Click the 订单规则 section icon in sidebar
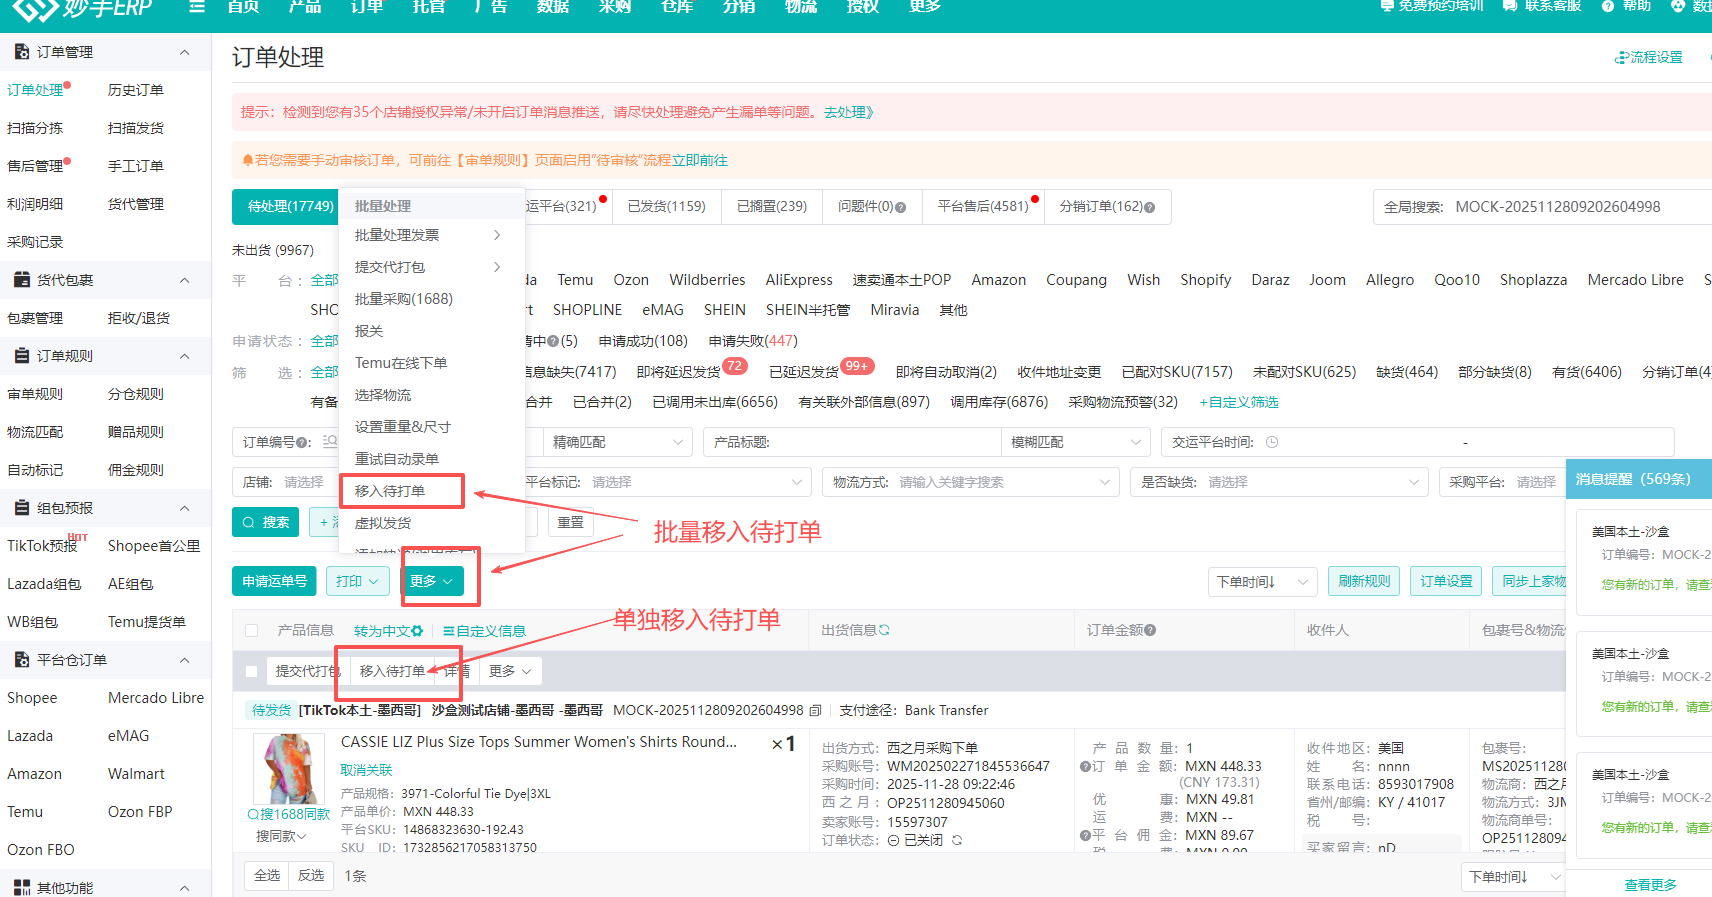The width and height of the screenshot is (1712, 897). (21, 356)
